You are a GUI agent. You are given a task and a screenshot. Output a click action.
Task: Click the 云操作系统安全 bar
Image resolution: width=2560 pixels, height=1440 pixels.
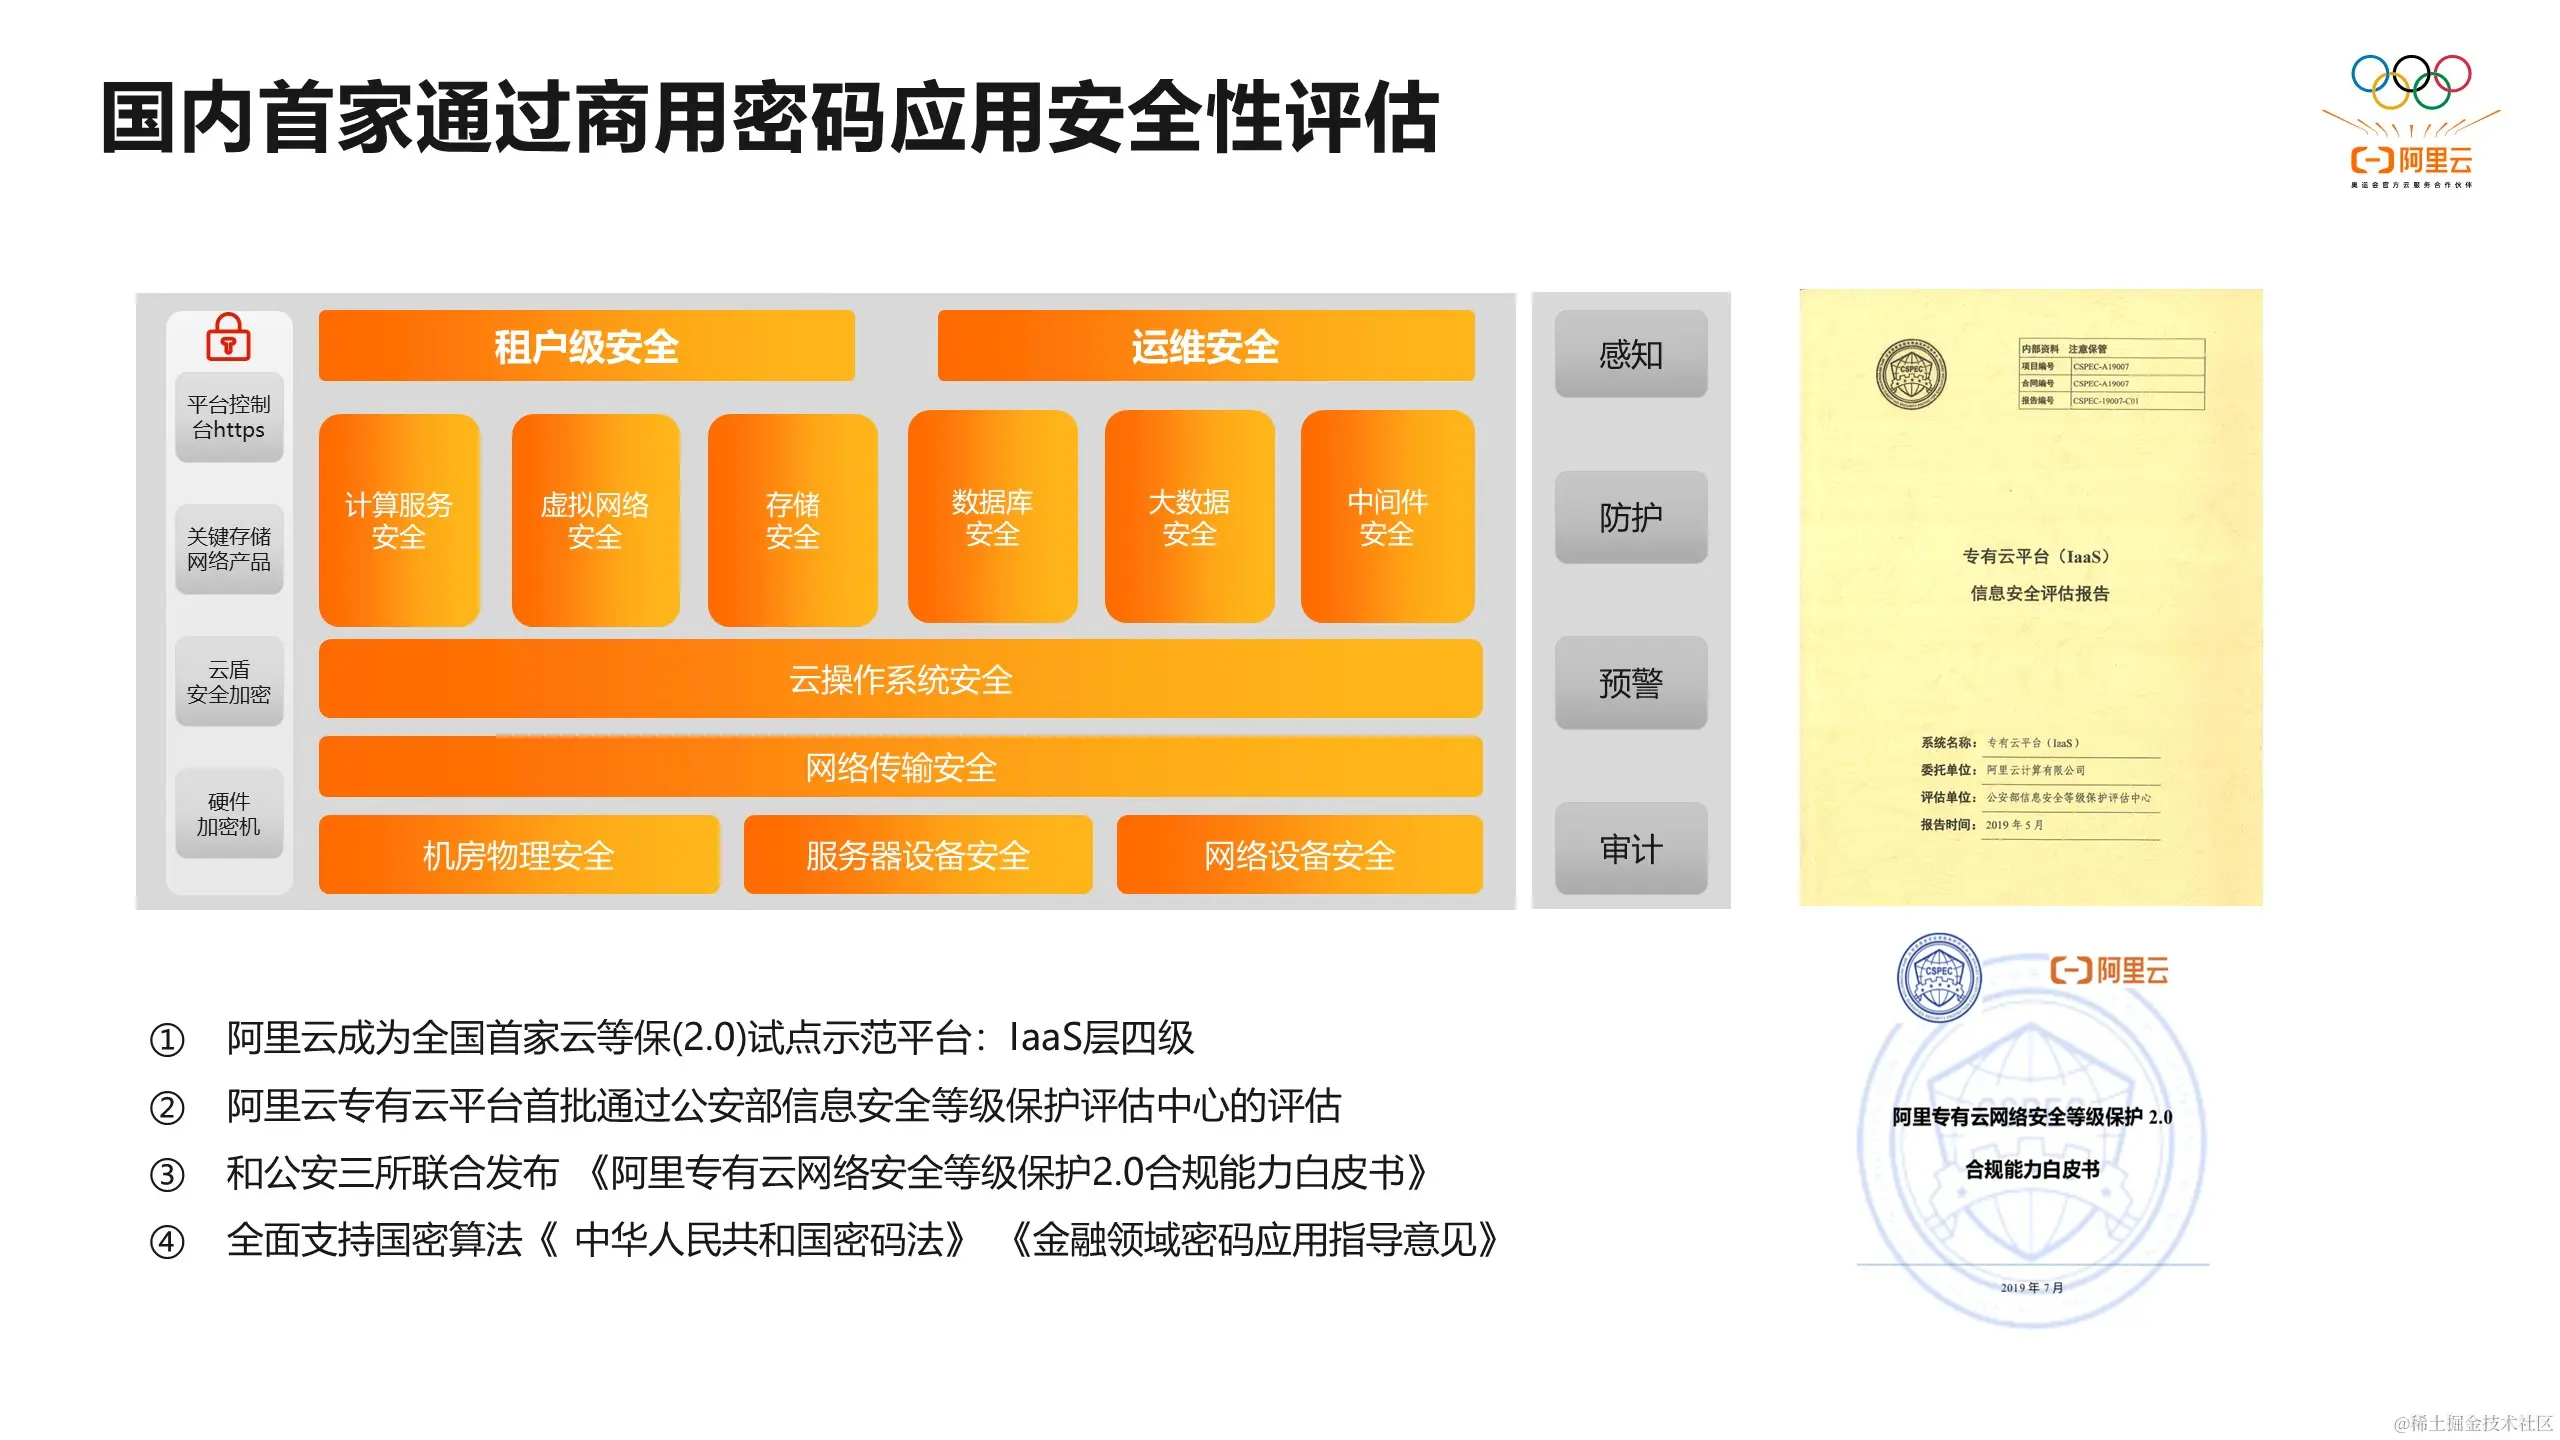900,679
